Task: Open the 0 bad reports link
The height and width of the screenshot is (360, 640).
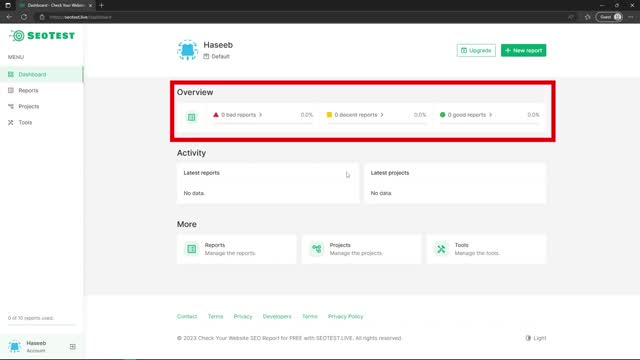Action: tap(238, 115)
